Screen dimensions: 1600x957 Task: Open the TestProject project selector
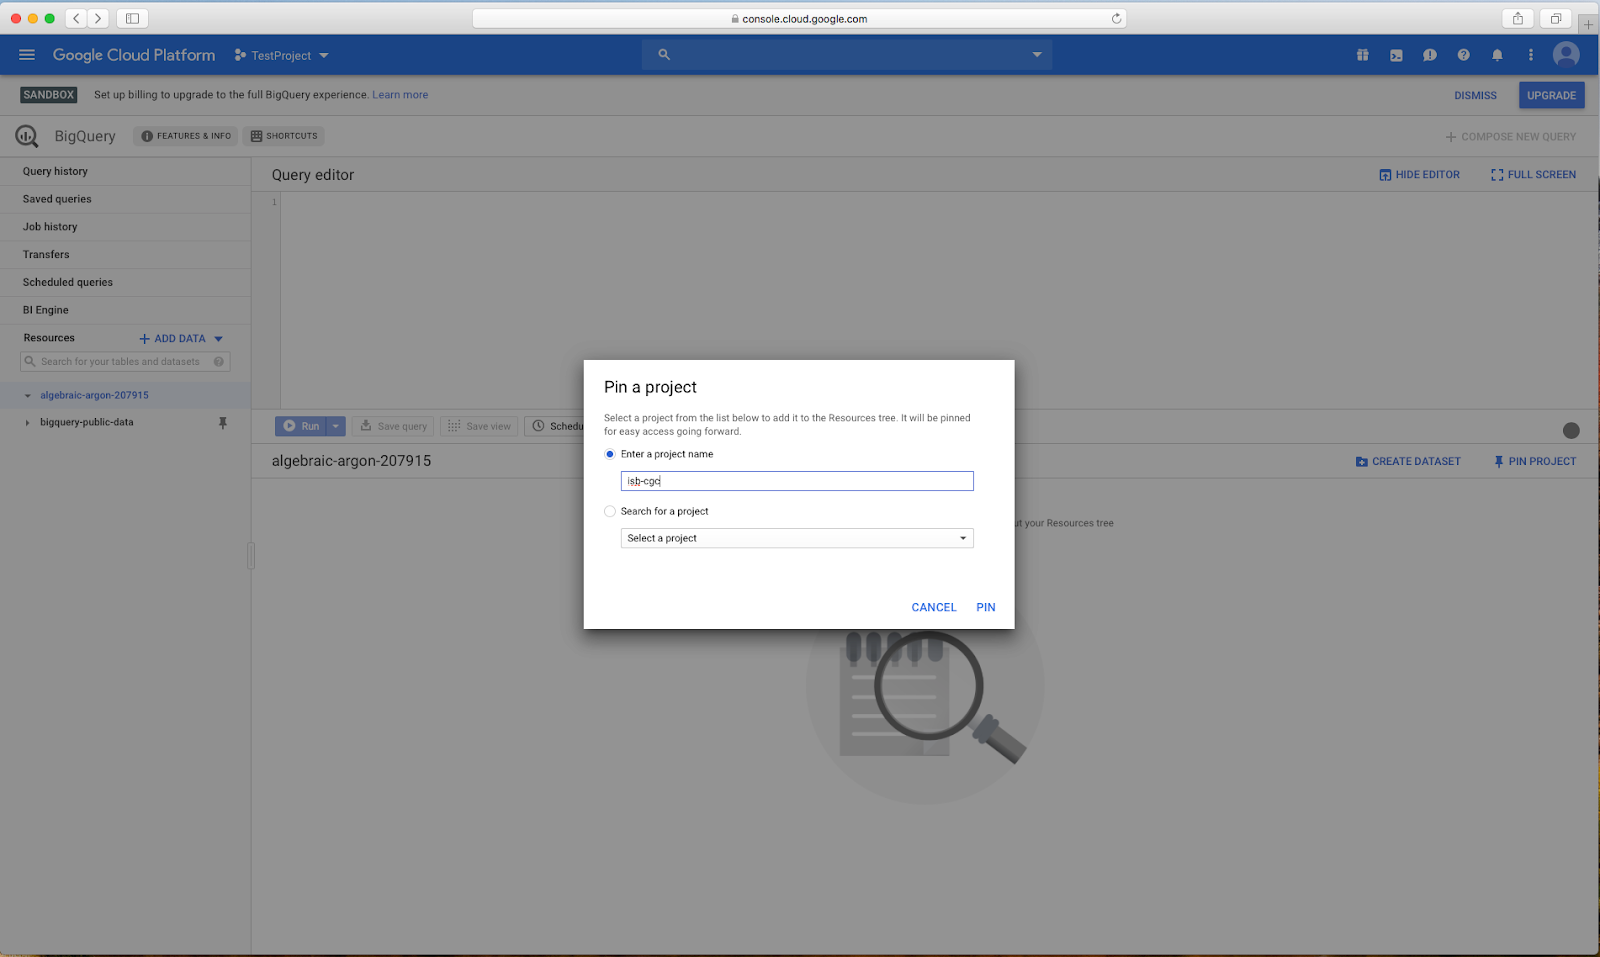pyautogui.click(x=282, y=56)
